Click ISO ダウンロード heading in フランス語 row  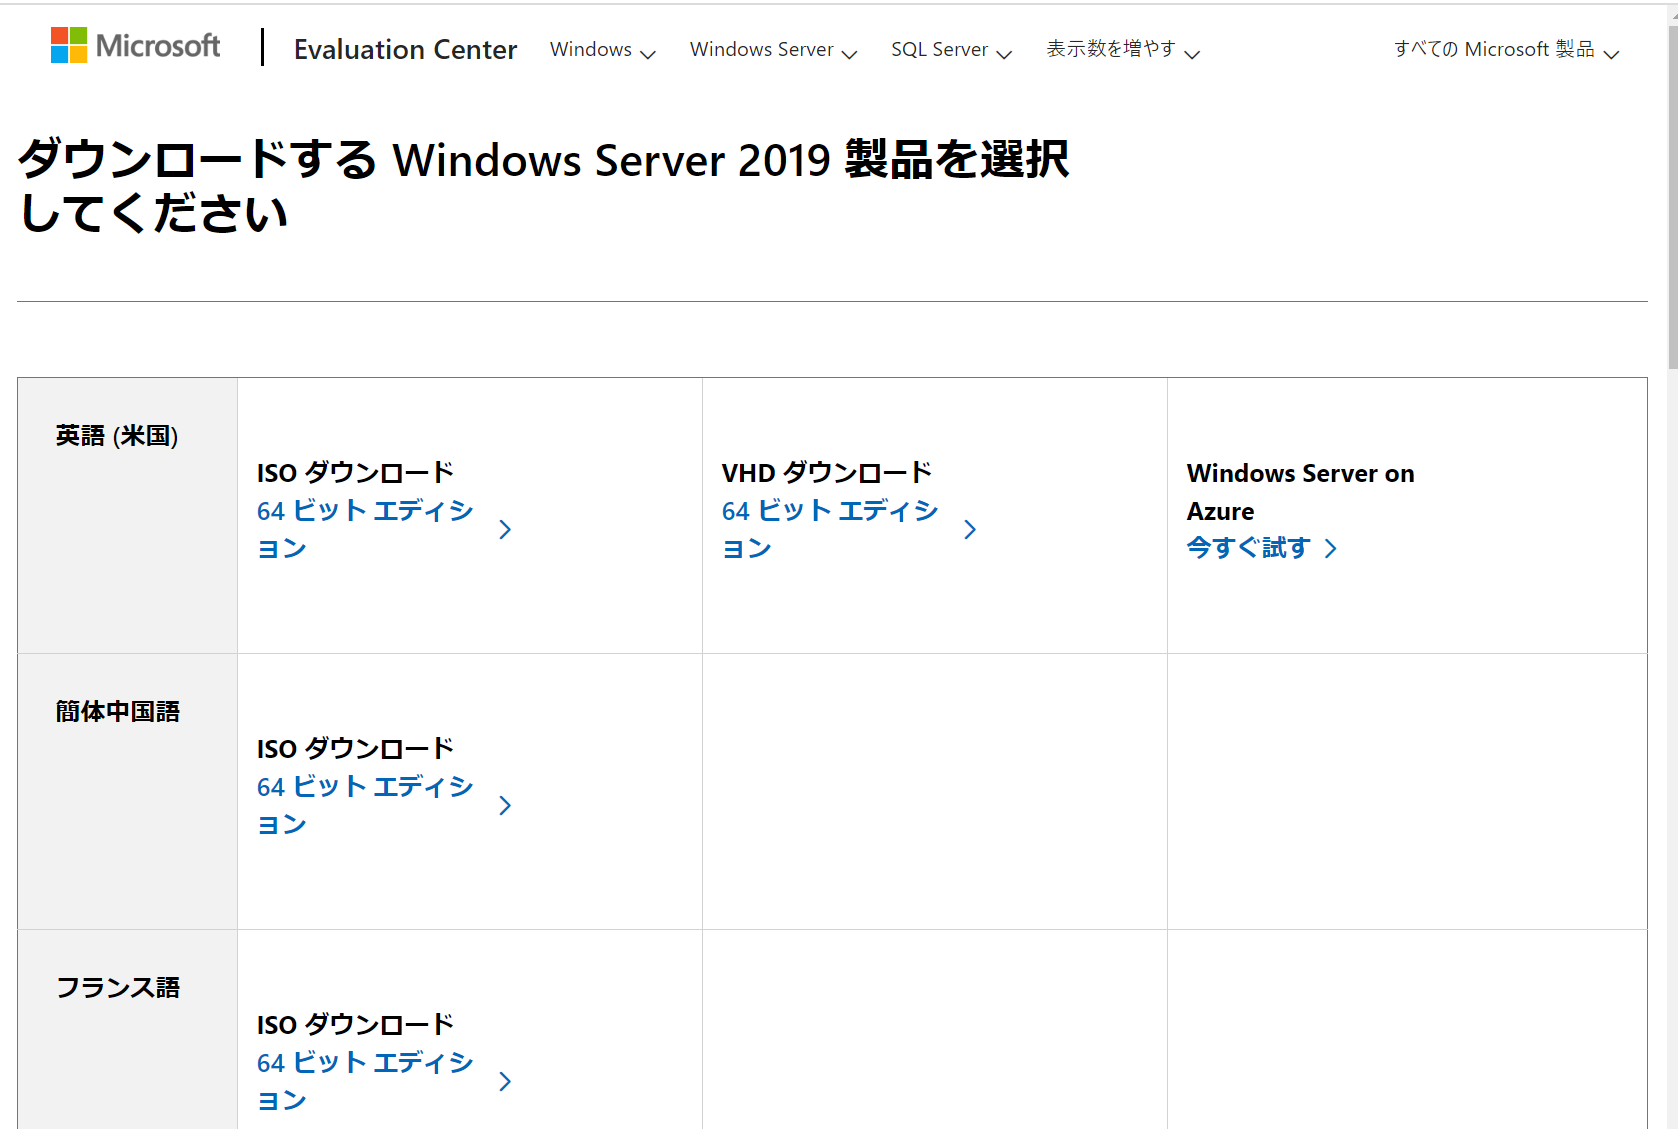(355, 1025)
